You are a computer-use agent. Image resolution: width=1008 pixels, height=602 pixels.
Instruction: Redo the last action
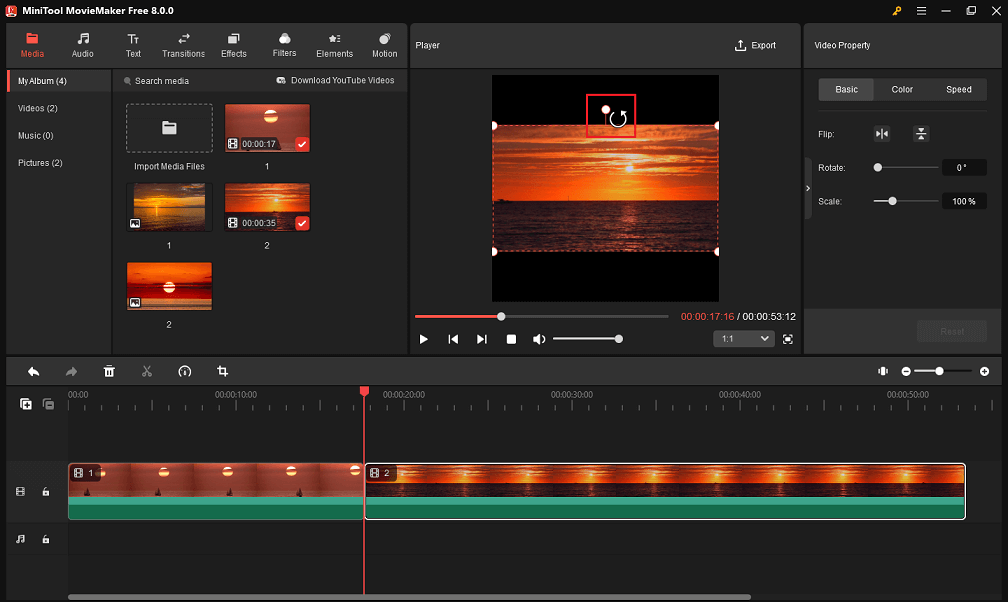[71, 372]
